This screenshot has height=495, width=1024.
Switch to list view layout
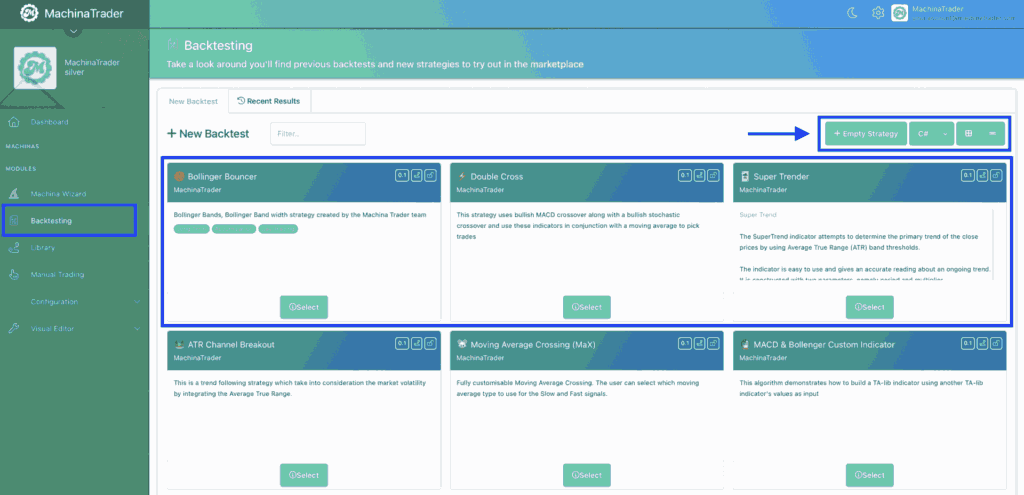point(992,133)
